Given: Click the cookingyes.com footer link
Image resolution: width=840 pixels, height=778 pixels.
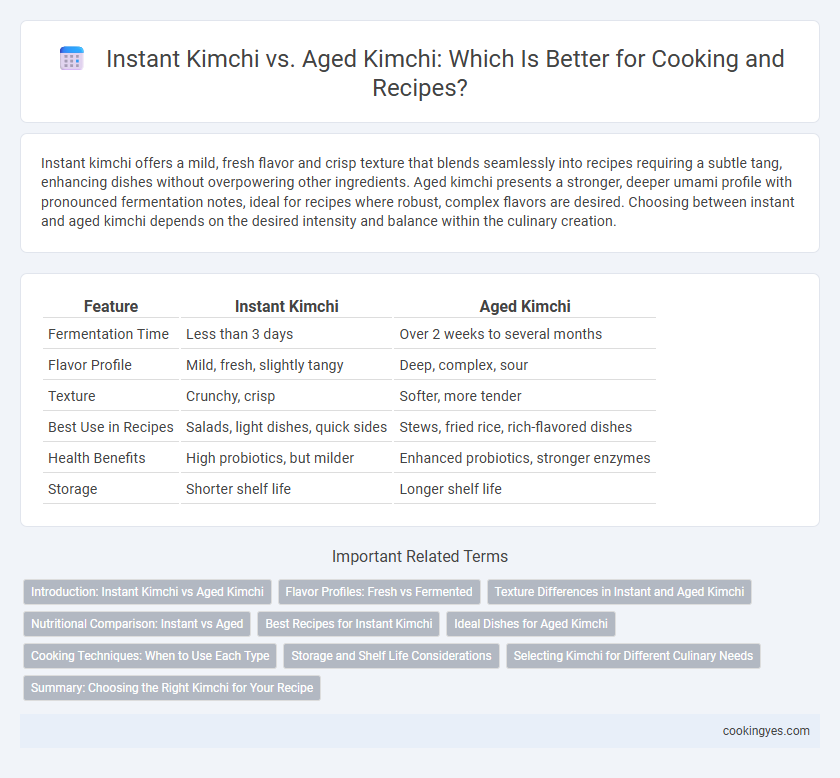Looking at the screenshot, I should coord(766,731).
